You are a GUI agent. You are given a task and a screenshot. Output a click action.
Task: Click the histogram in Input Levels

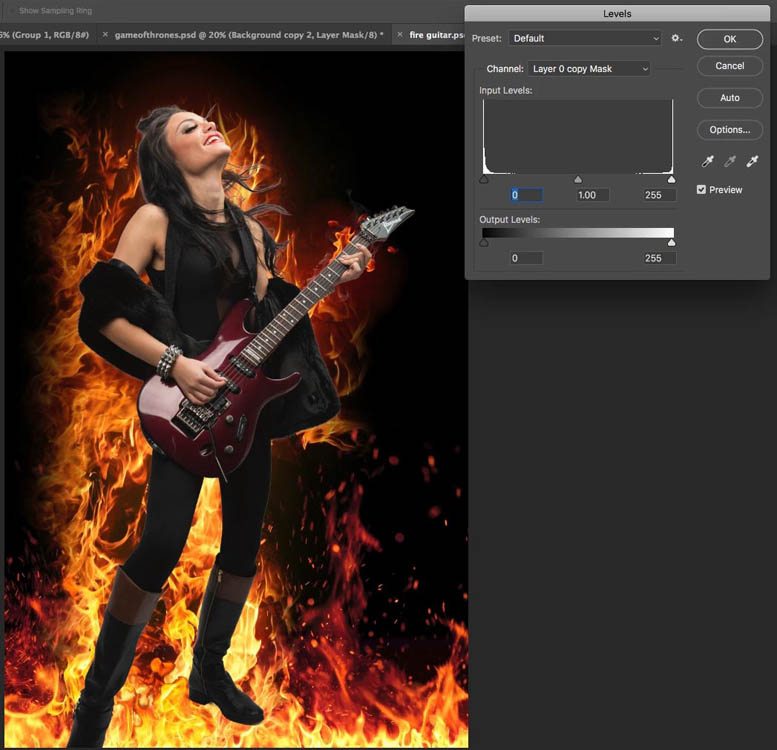[x=578, y=137]
